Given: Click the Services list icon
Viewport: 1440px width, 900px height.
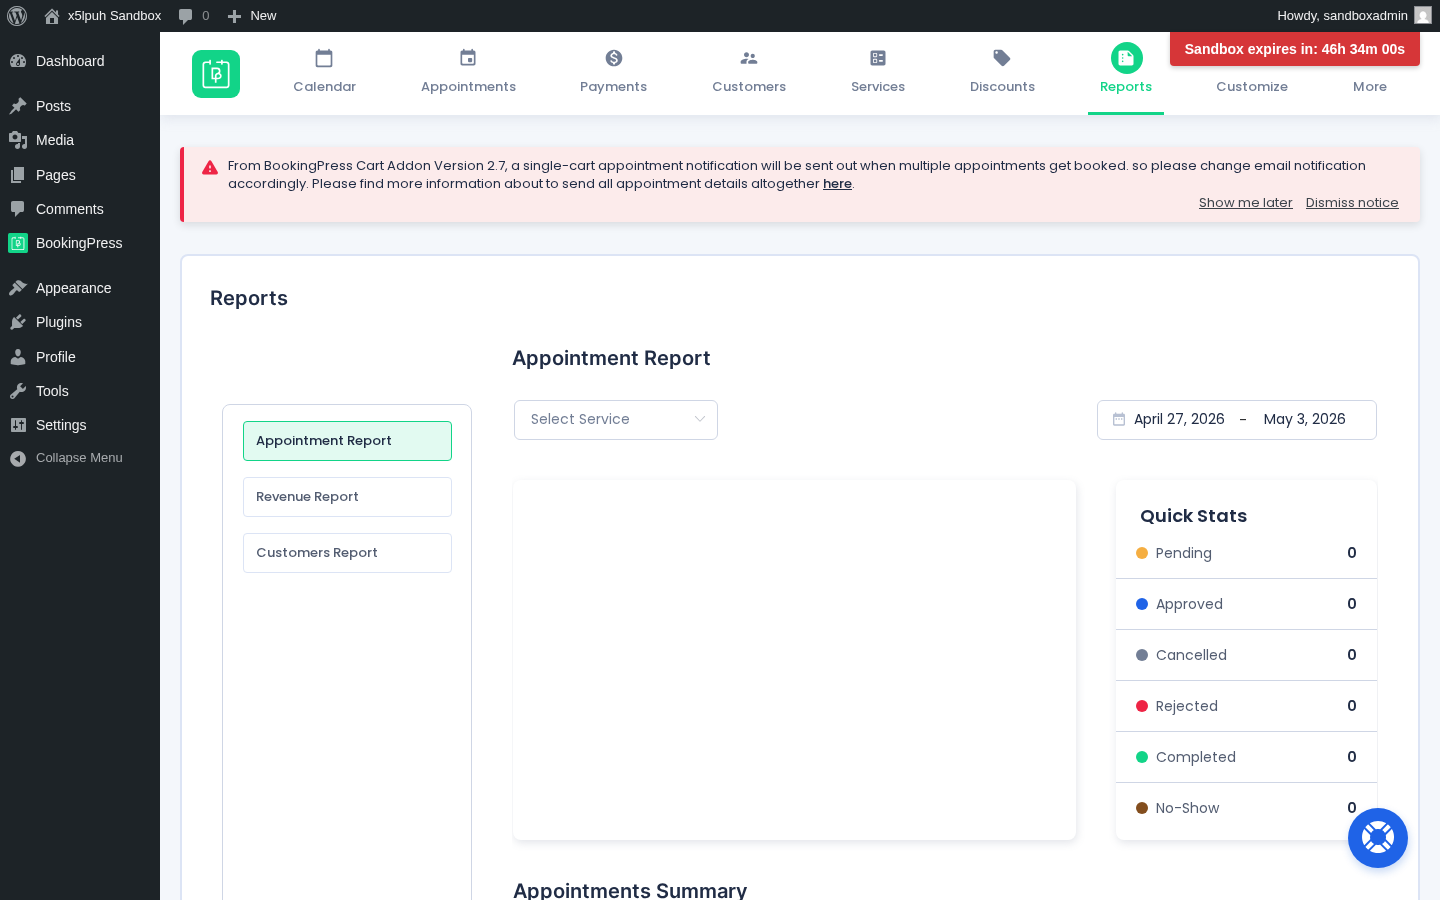Looking at the screenshot, I should click(x=878, y=58).
